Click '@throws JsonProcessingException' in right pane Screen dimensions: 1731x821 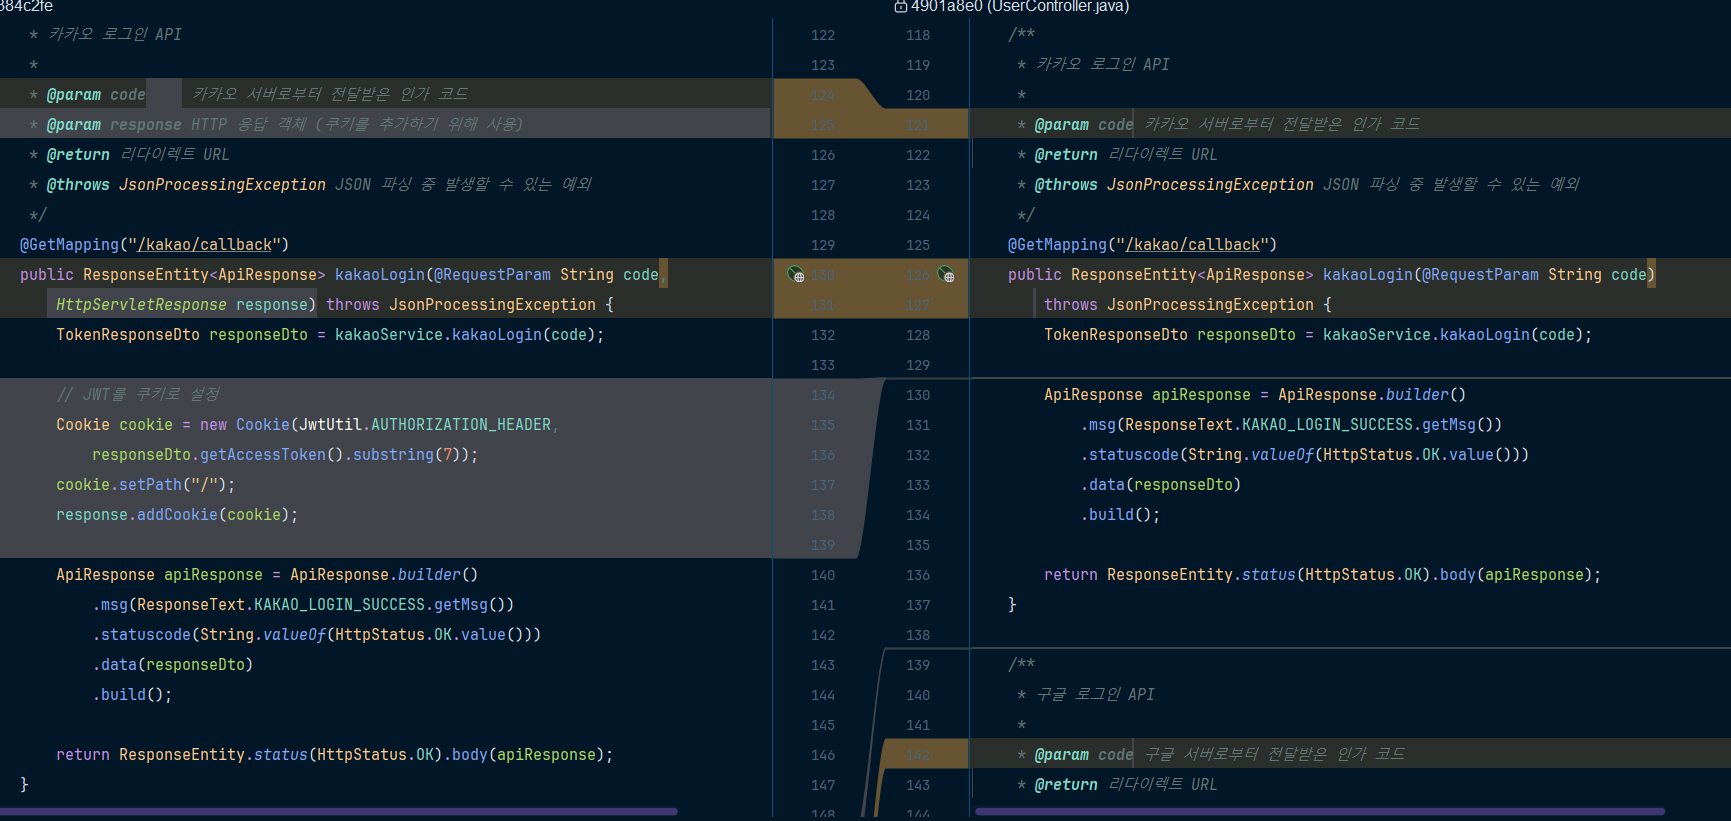coord(1174,185)
